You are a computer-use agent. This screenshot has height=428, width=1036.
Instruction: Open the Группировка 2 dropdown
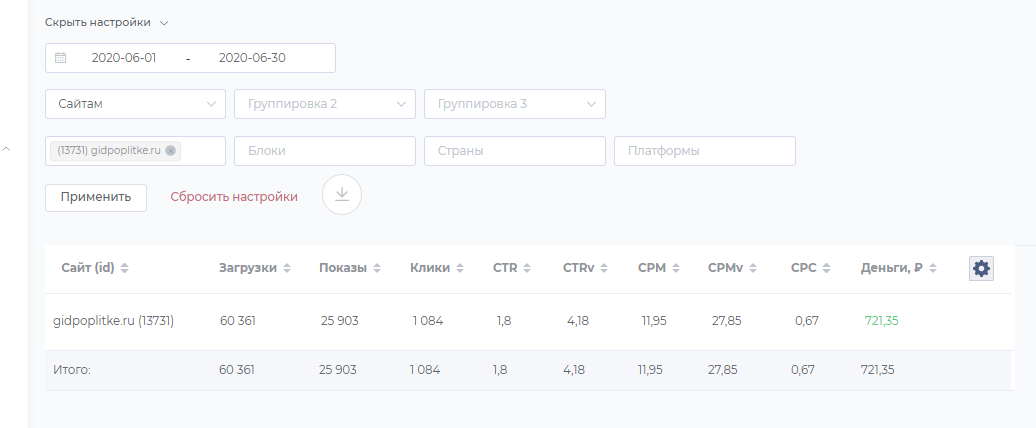pos(325,103)
